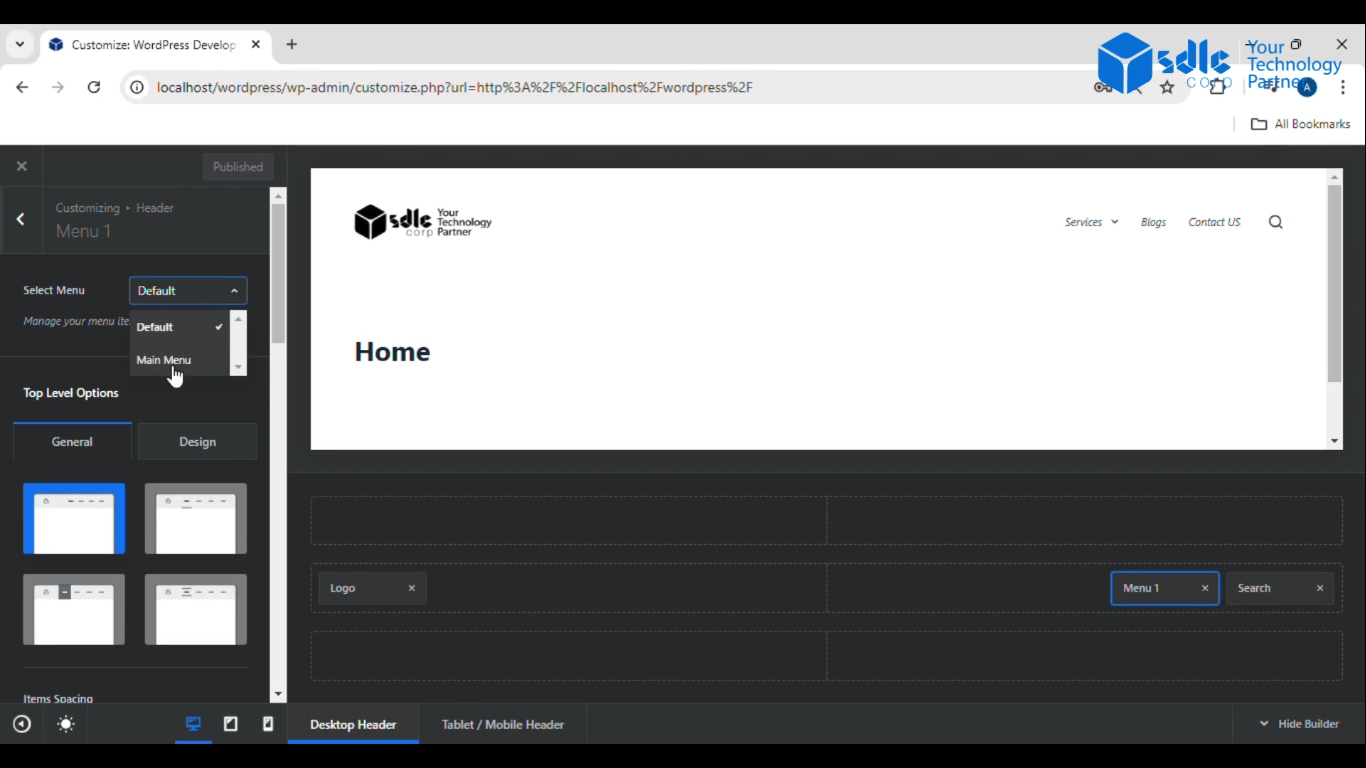Viewport: 1366px width, 768px height.
Task: Click the Top Level Options heading
Action: point(71,393)
